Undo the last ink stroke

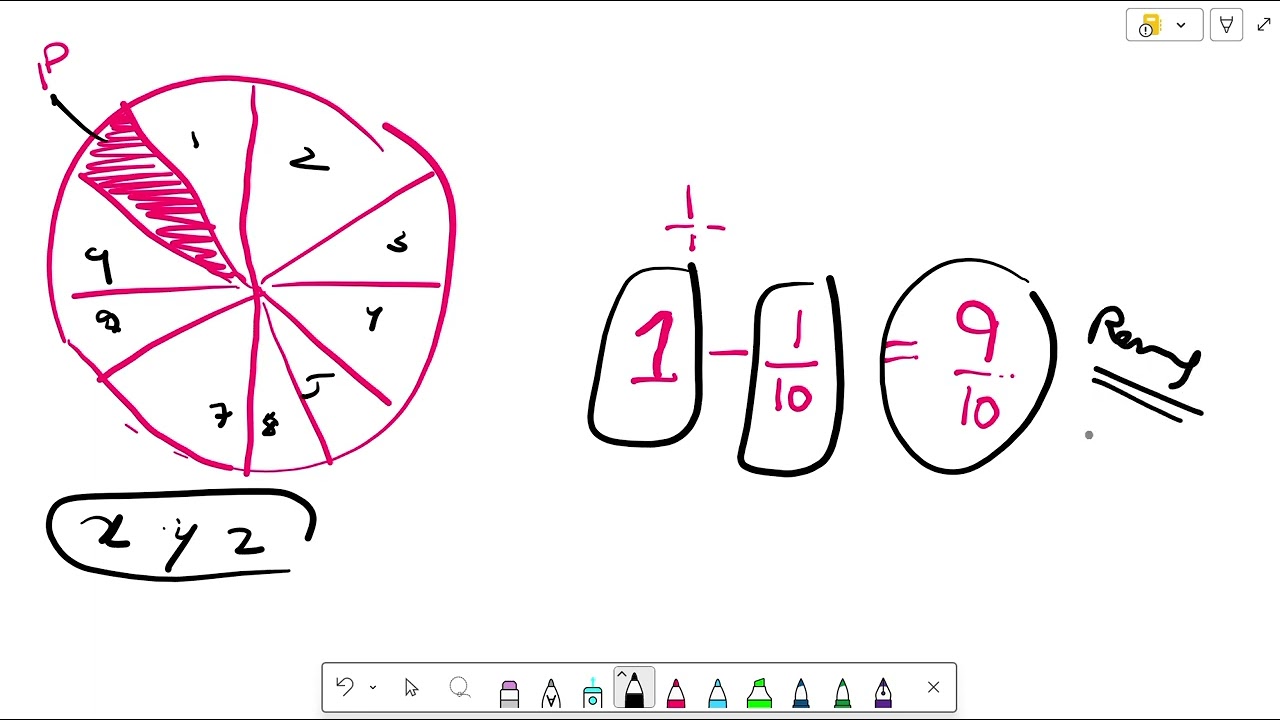[345, 687]
